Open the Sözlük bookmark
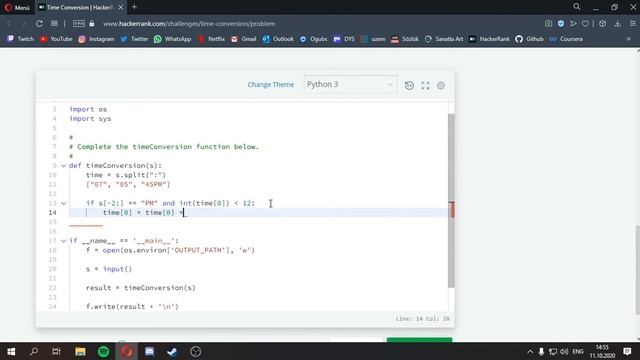Viewport: 640px width, 360px height. pyautogui.click(x=405, y=39)
